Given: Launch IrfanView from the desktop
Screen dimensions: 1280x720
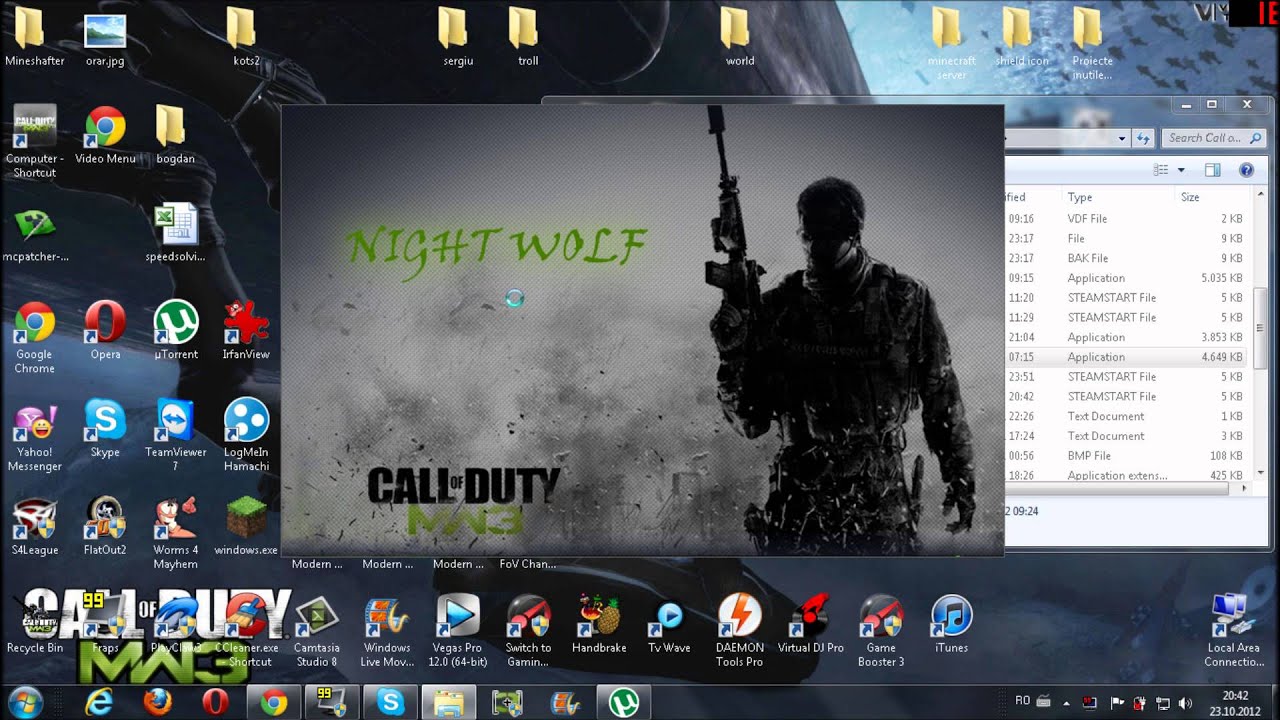Looking at the screenshot, I should click(x=246, y=331).
